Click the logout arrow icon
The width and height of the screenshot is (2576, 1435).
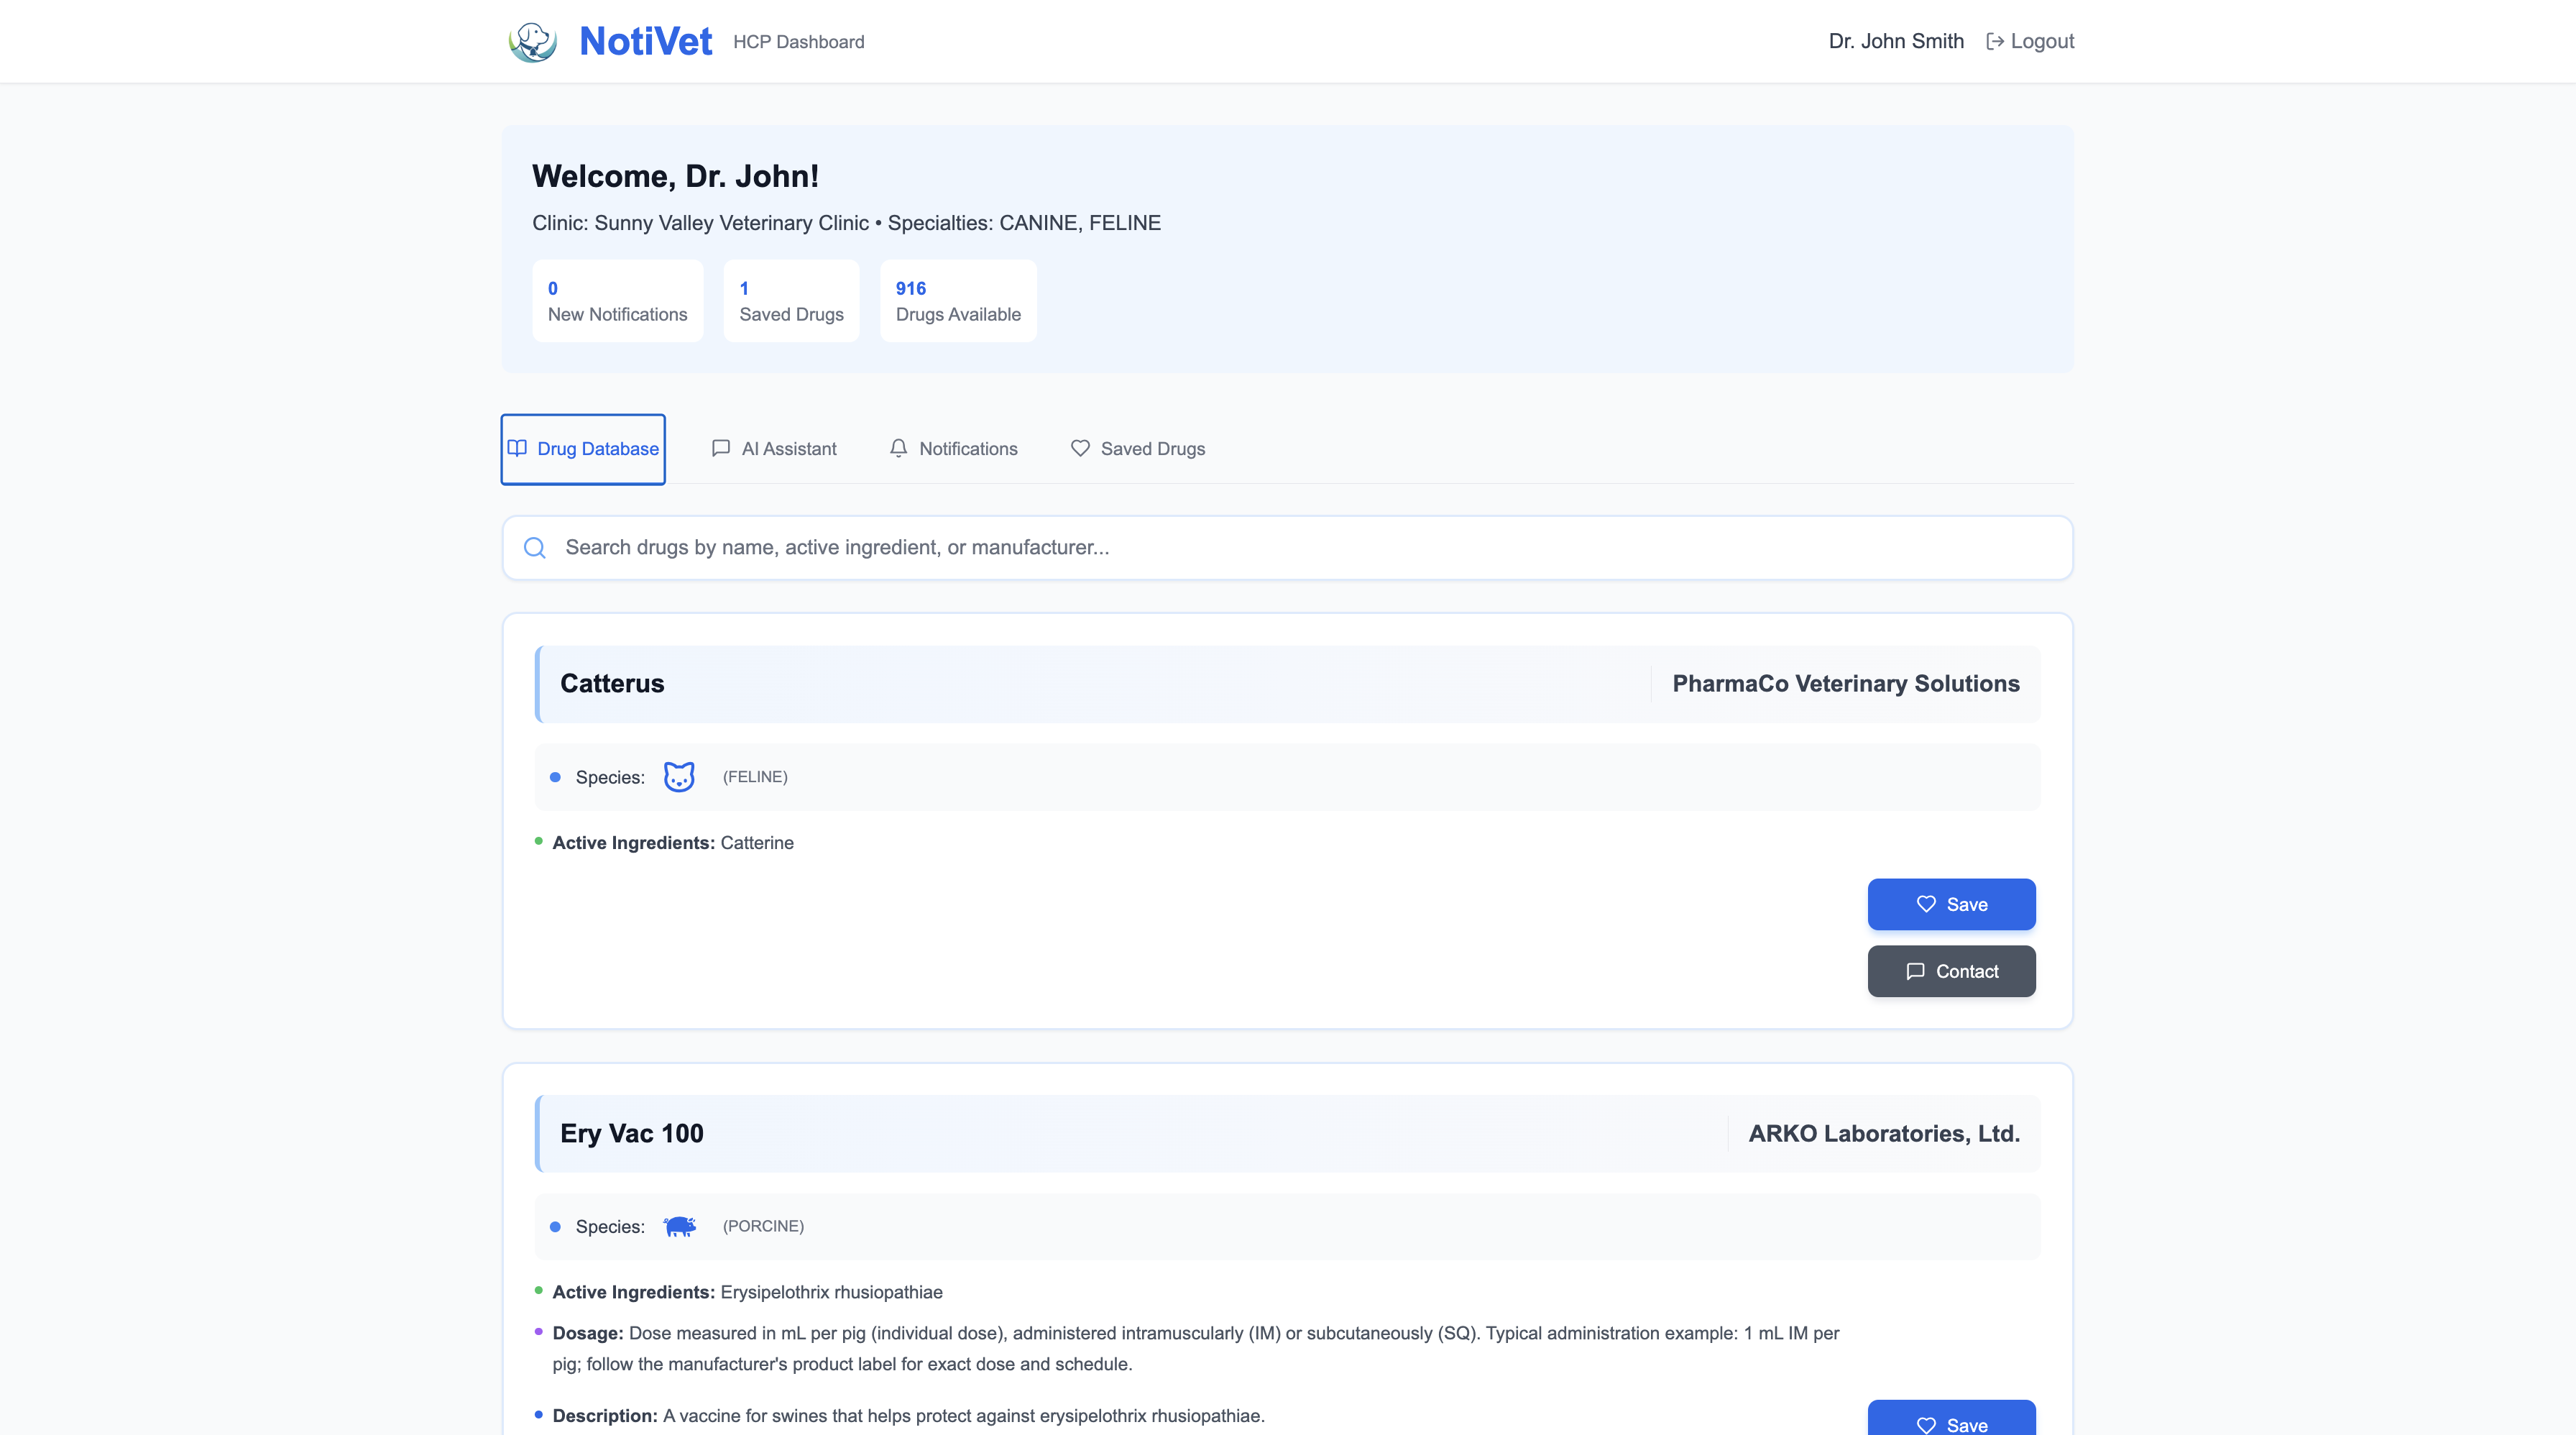pyautogui.click(x=1994, y=42)
